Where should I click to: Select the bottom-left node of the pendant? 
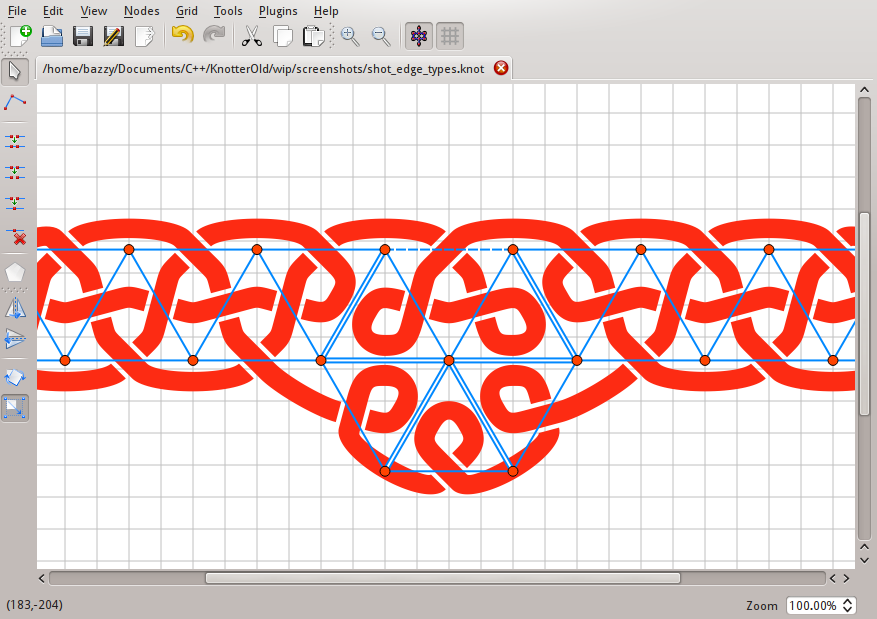click(385, 471)
